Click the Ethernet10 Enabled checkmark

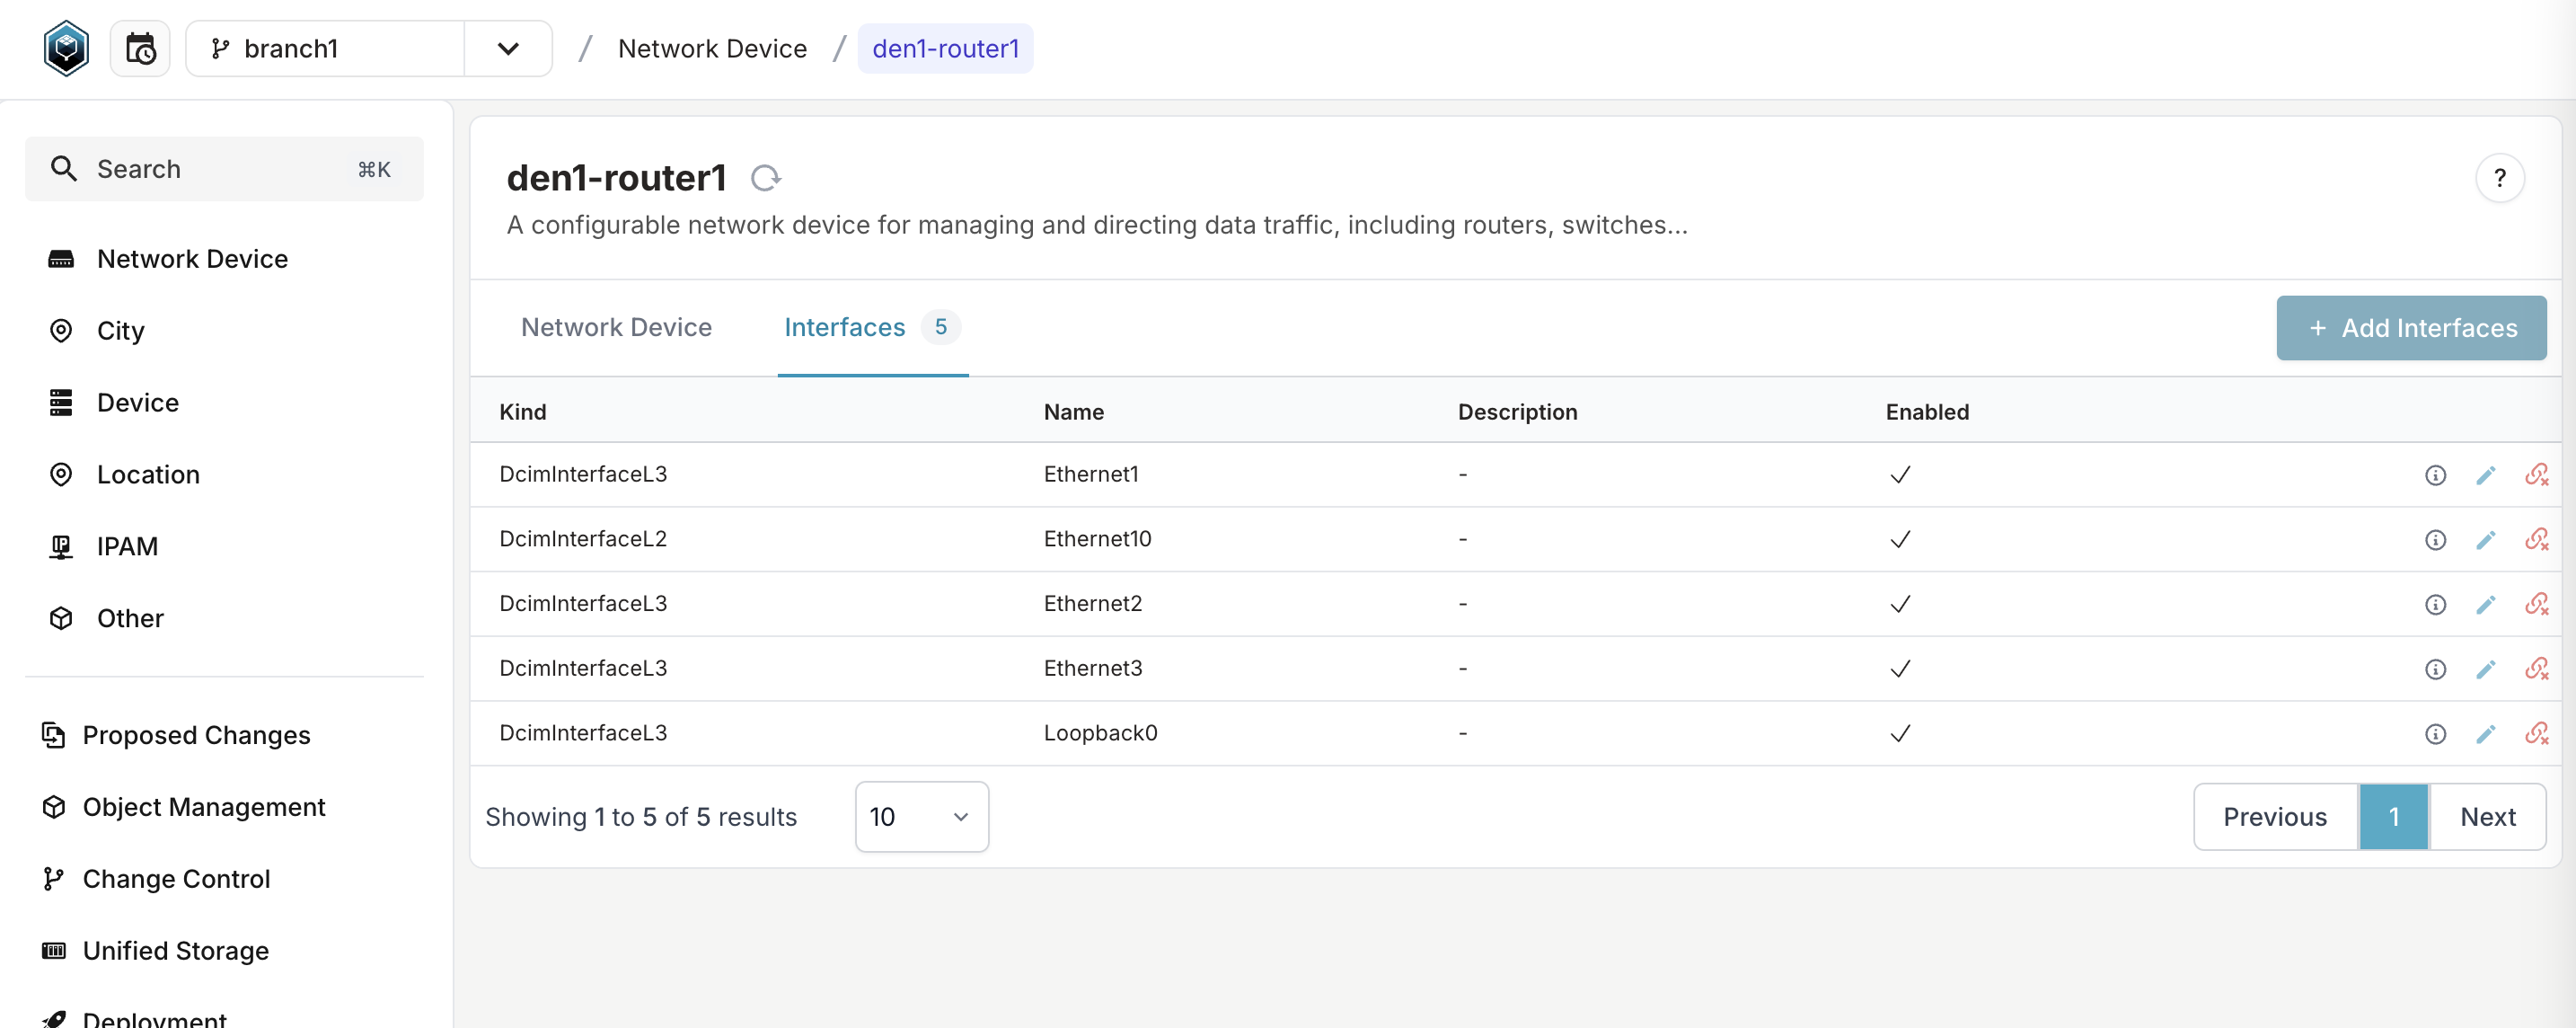(1900, 540)
